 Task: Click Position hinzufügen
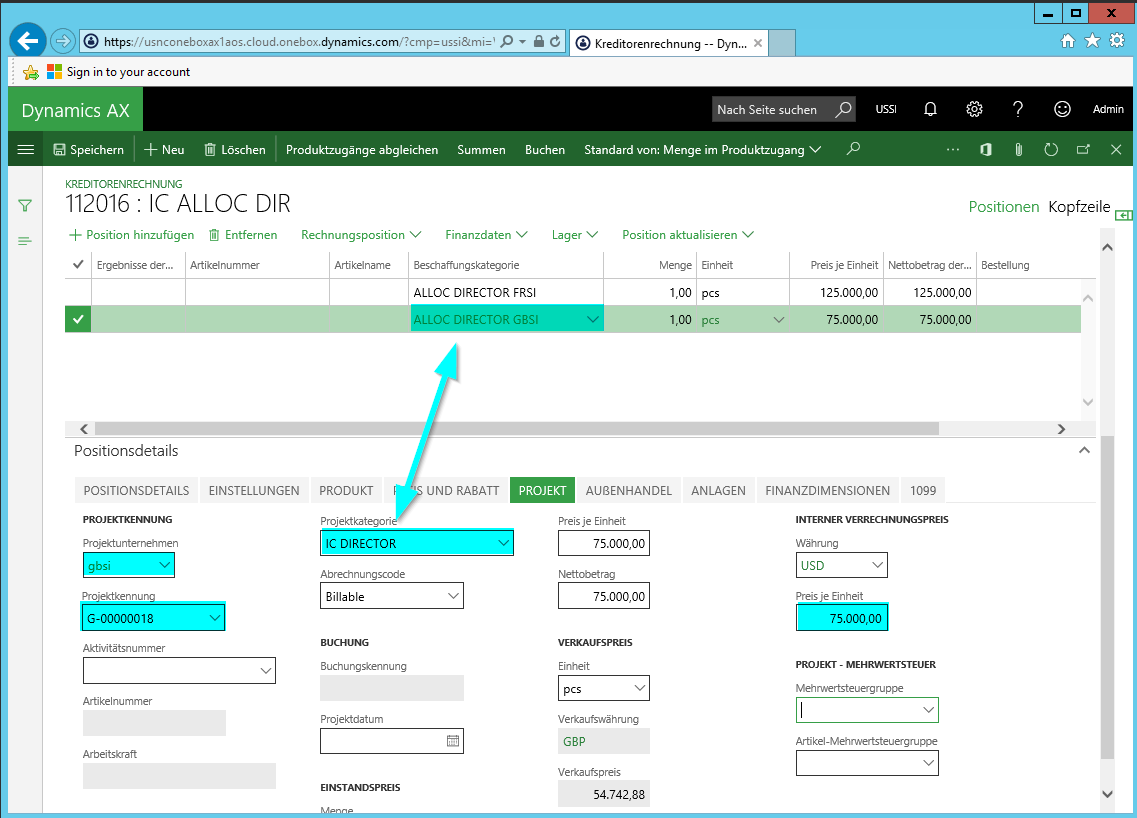(131, 235)
